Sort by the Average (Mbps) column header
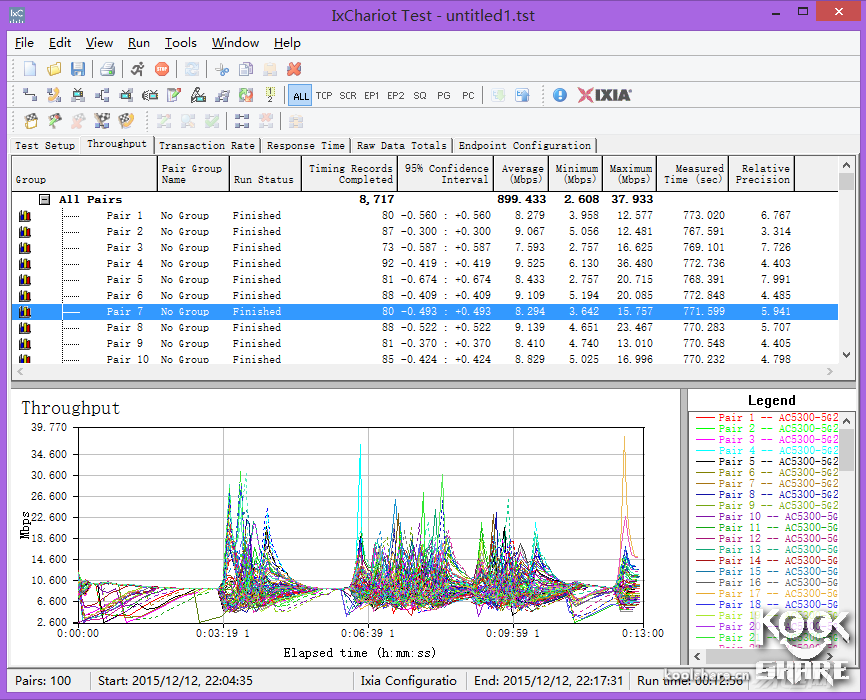The image size is (866, 700). [522, 173]
